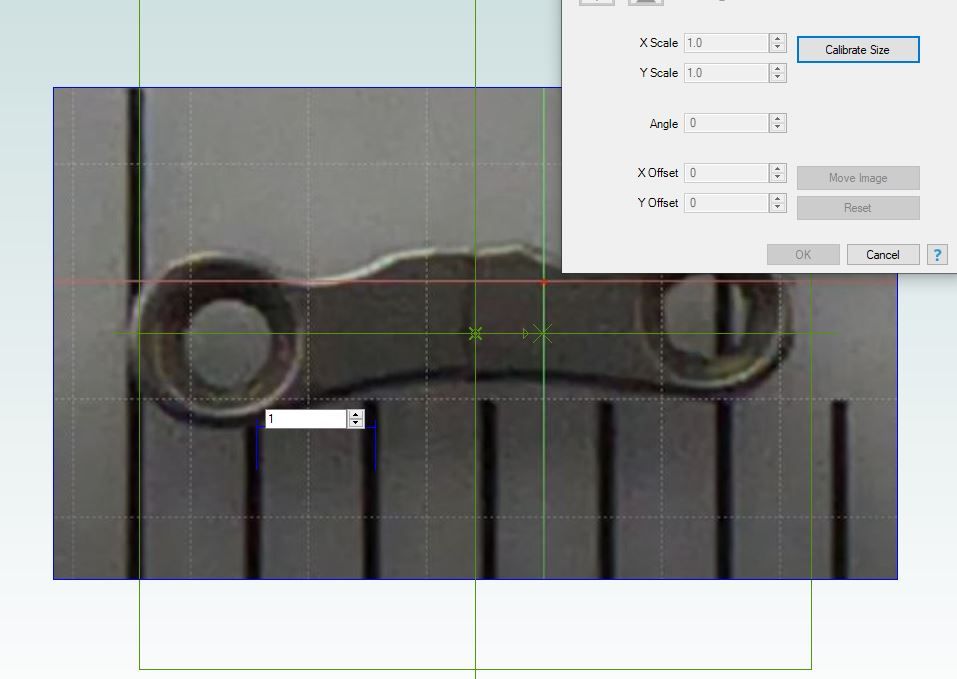This screenshot has width=957, height=679.
Task: Increase Y Scale with up arrow
Action: pos(777,68)
